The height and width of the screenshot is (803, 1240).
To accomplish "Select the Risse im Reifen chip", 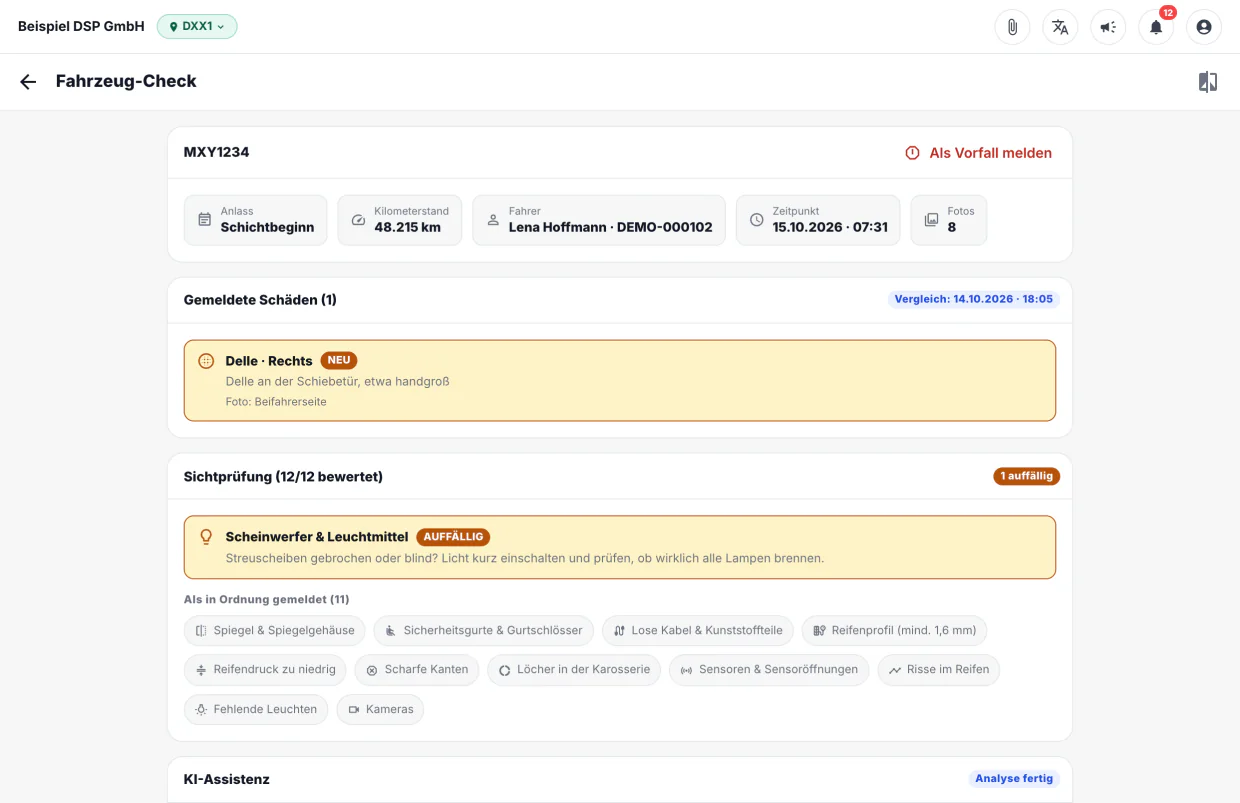I will (x=938, y=670).
